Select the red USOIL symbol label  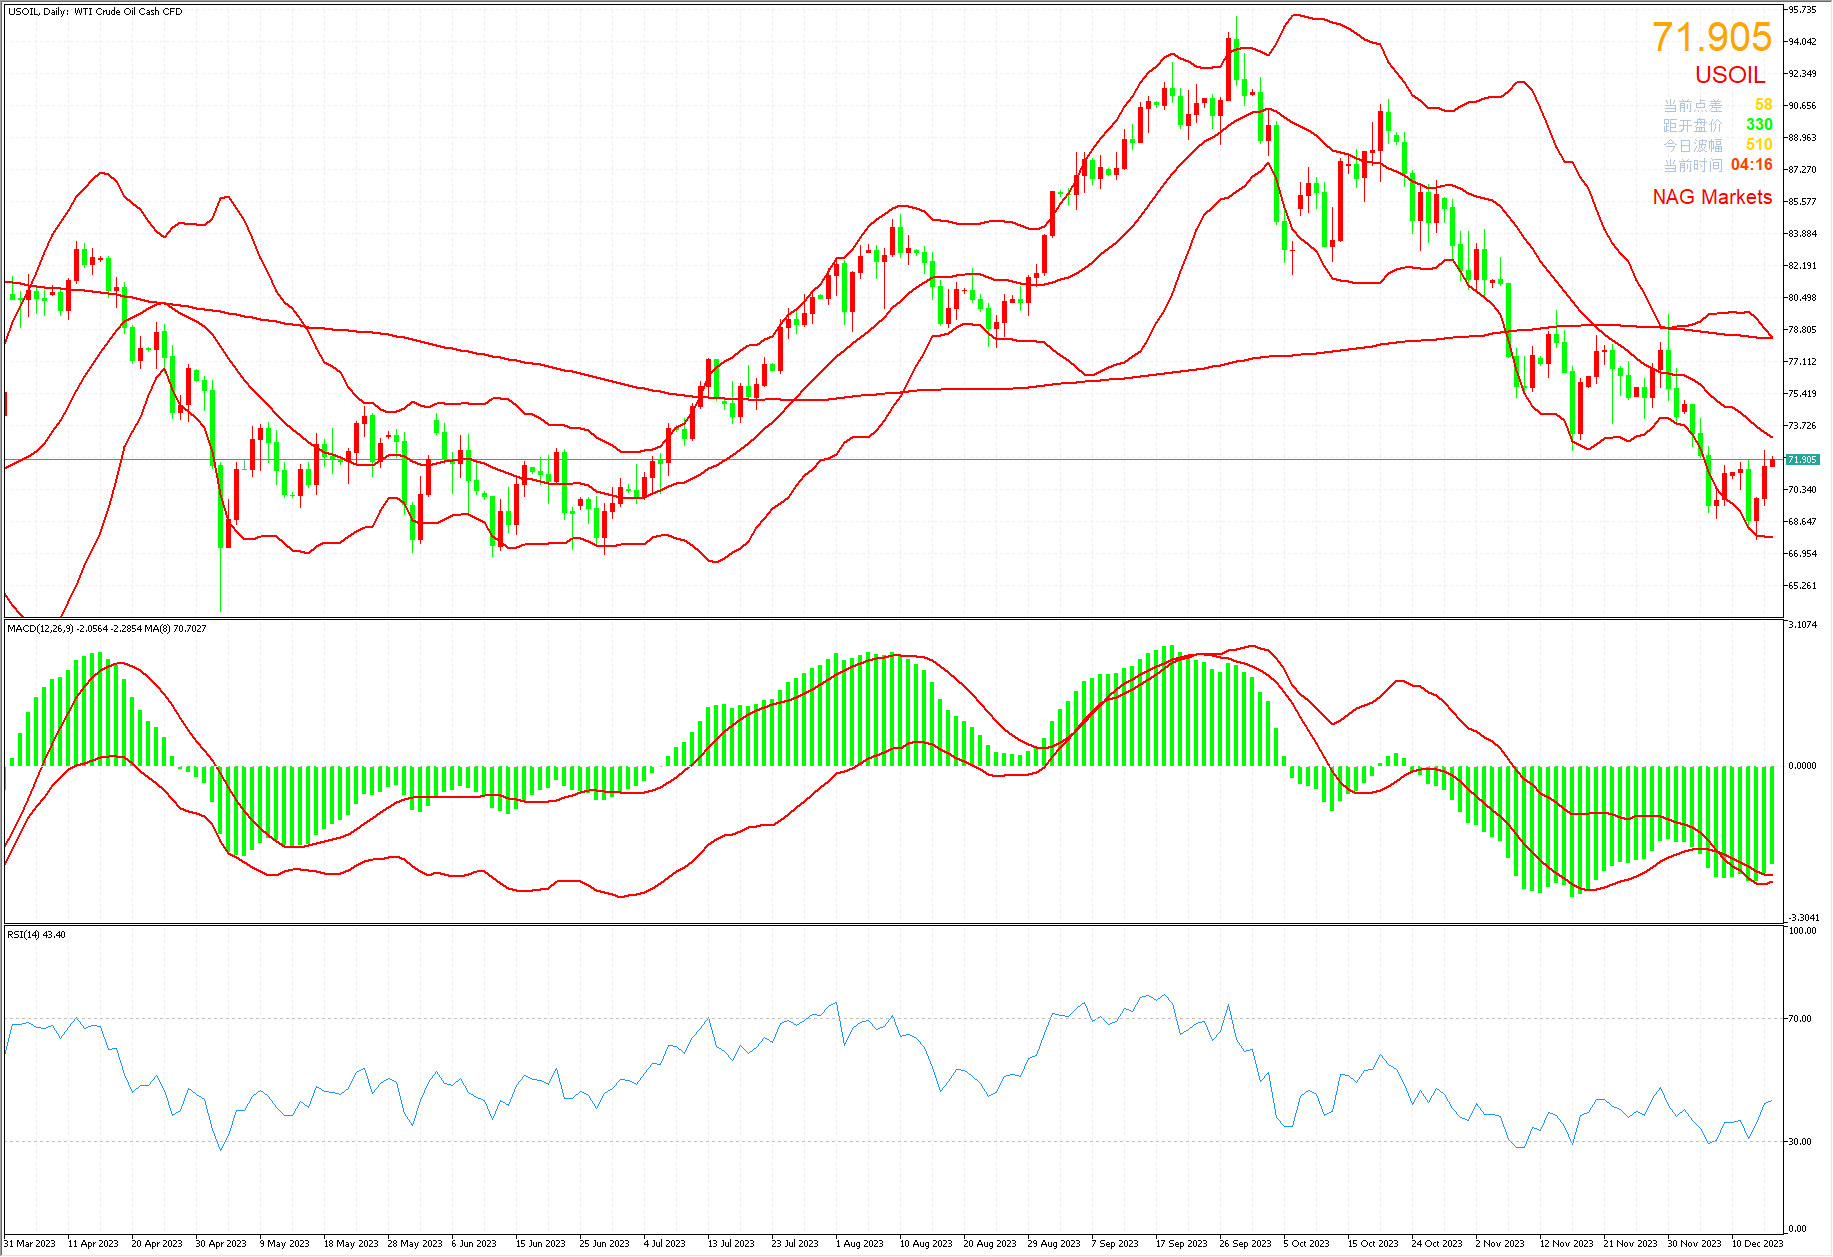[x=1730, y=75]
